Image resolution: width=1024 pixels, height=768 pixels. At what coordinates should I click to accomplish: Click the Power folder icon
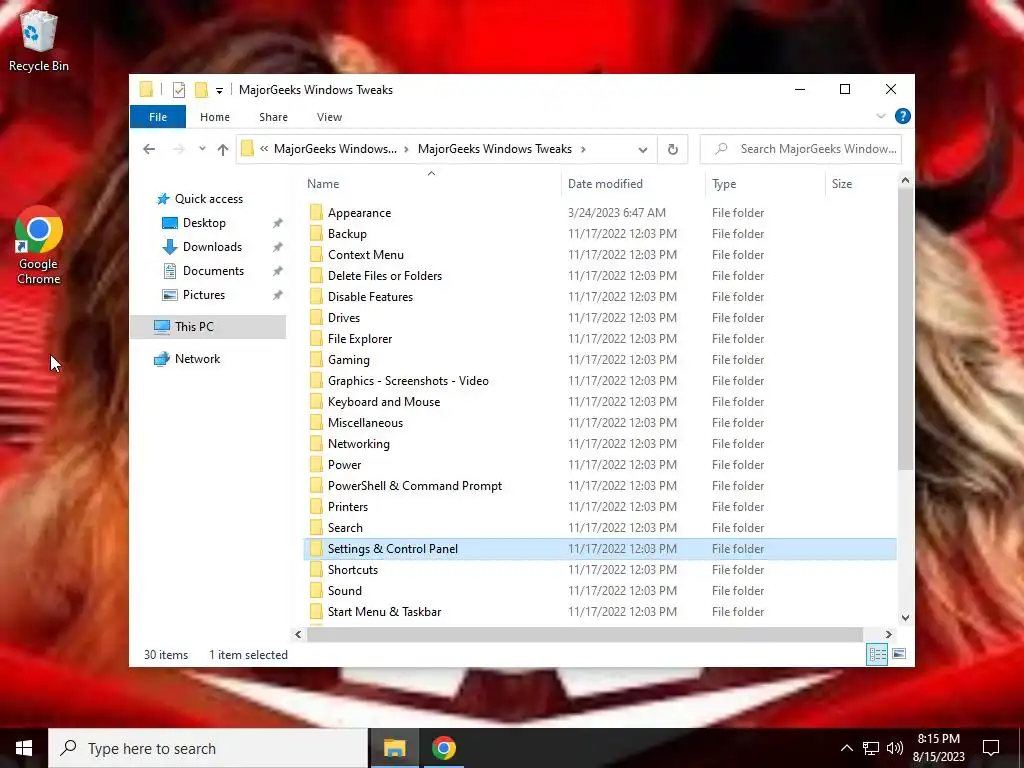(316, 464)
